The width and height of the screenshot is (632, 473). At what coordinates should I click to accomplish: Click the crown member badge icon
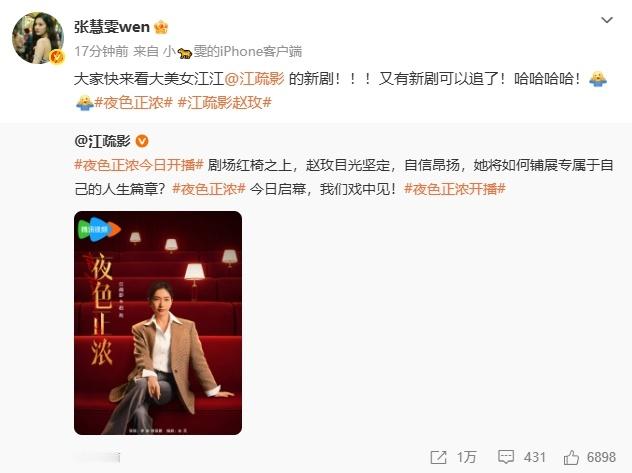(x=161, y=27)
